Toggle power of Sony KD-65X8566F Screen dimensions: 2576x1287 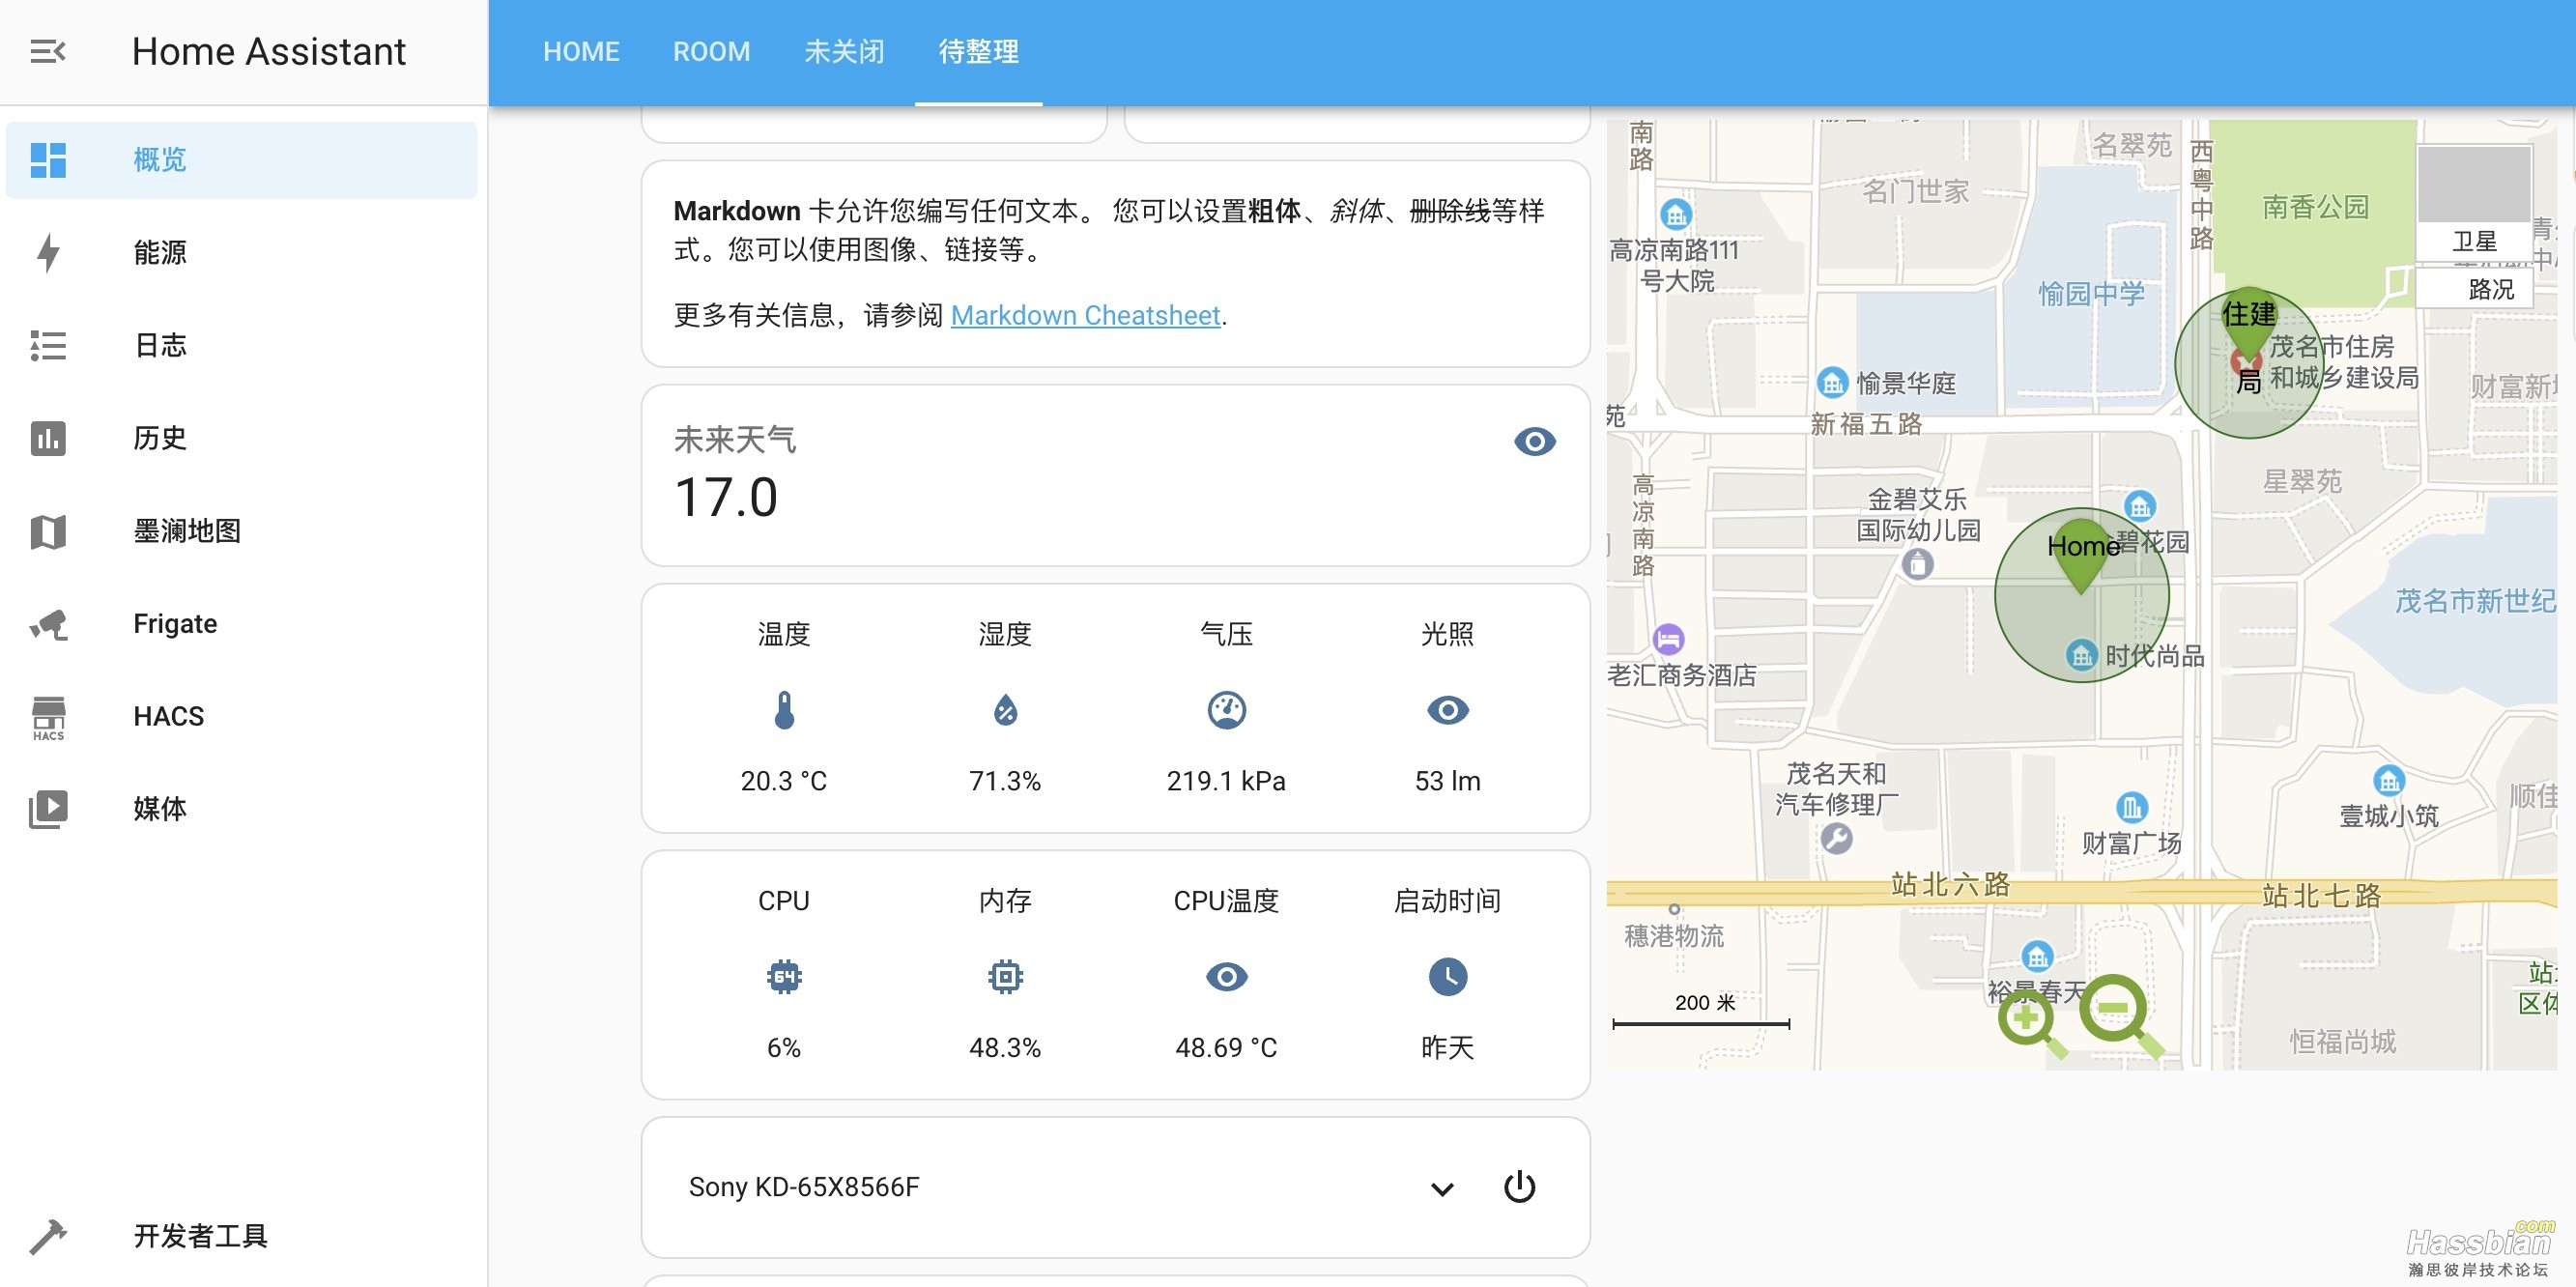click(1519, 1187)
